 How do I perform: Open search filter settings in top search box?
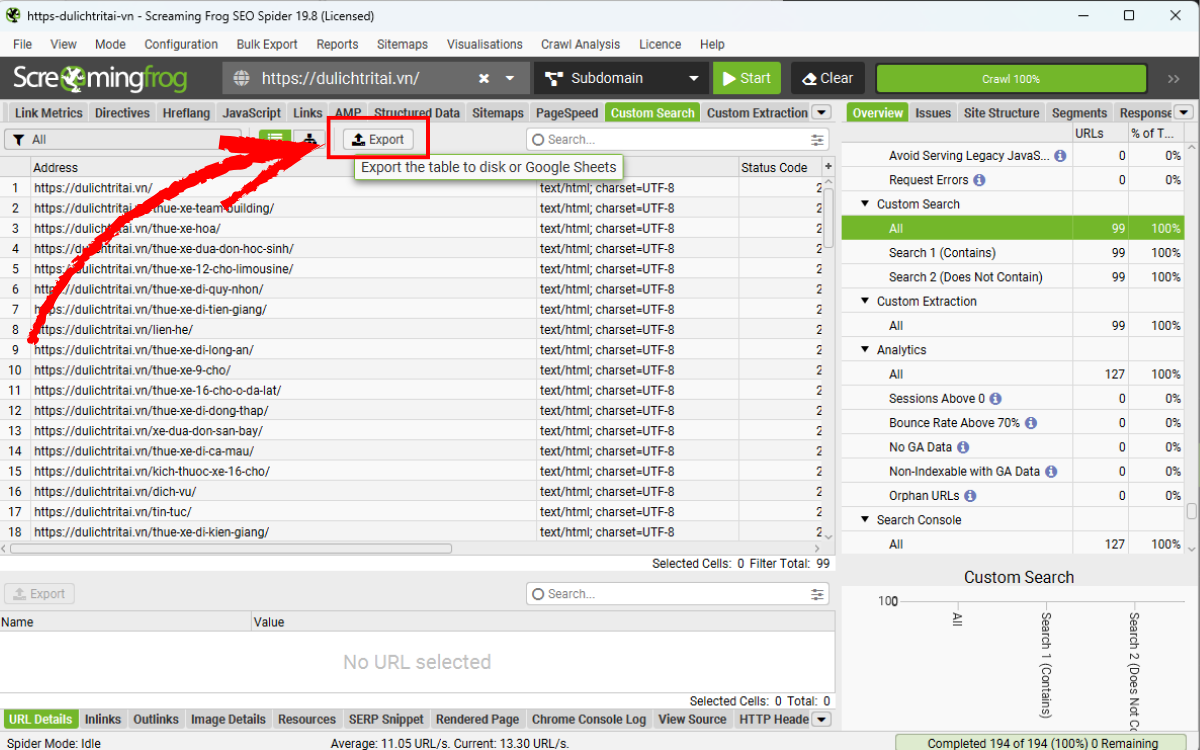[x=817, y=140]
